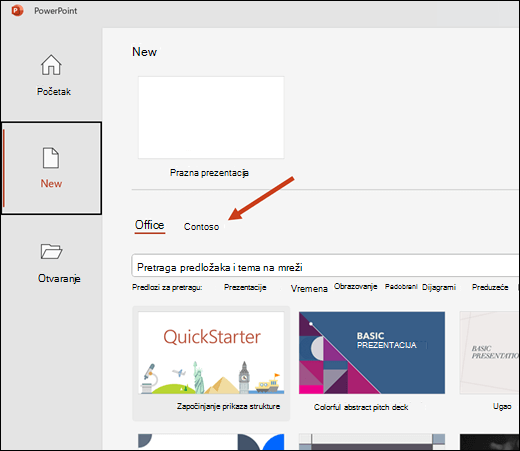Switch to the Office templates tab

(x=149, y=225)
